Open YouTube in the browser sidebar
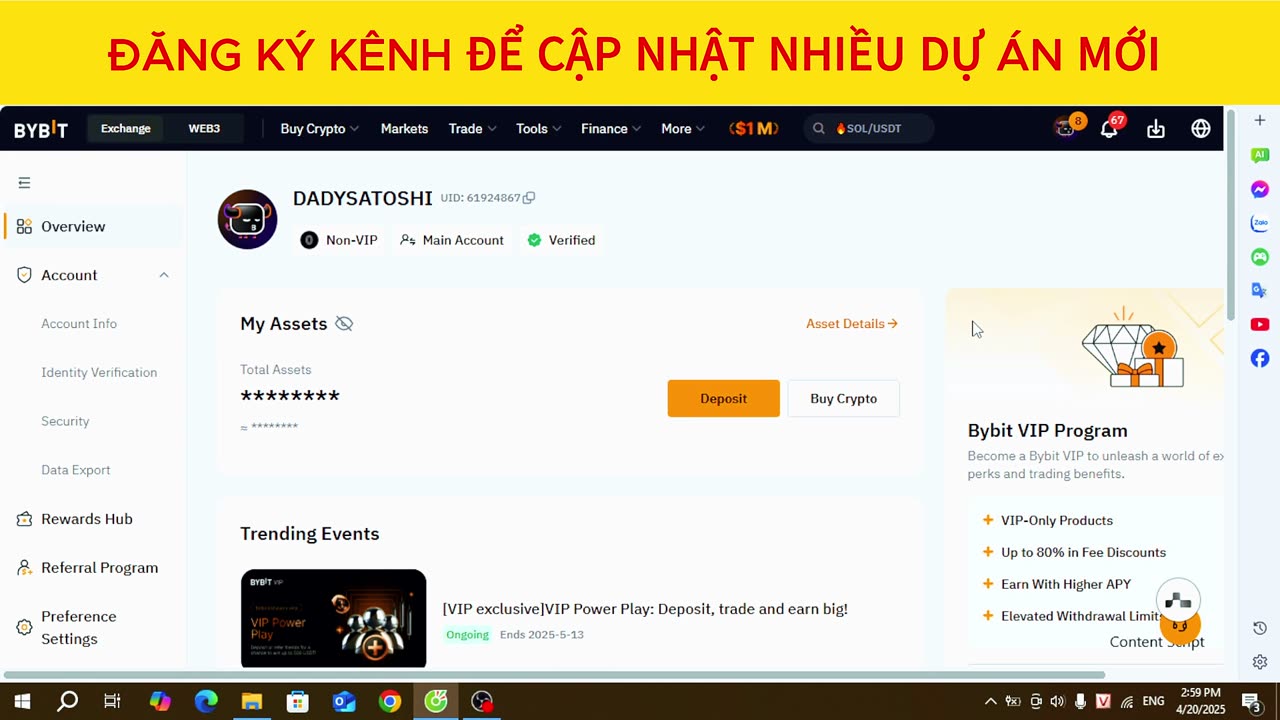The width and height of the screenshot is (1280, 720). click(x=1260, y=324)
